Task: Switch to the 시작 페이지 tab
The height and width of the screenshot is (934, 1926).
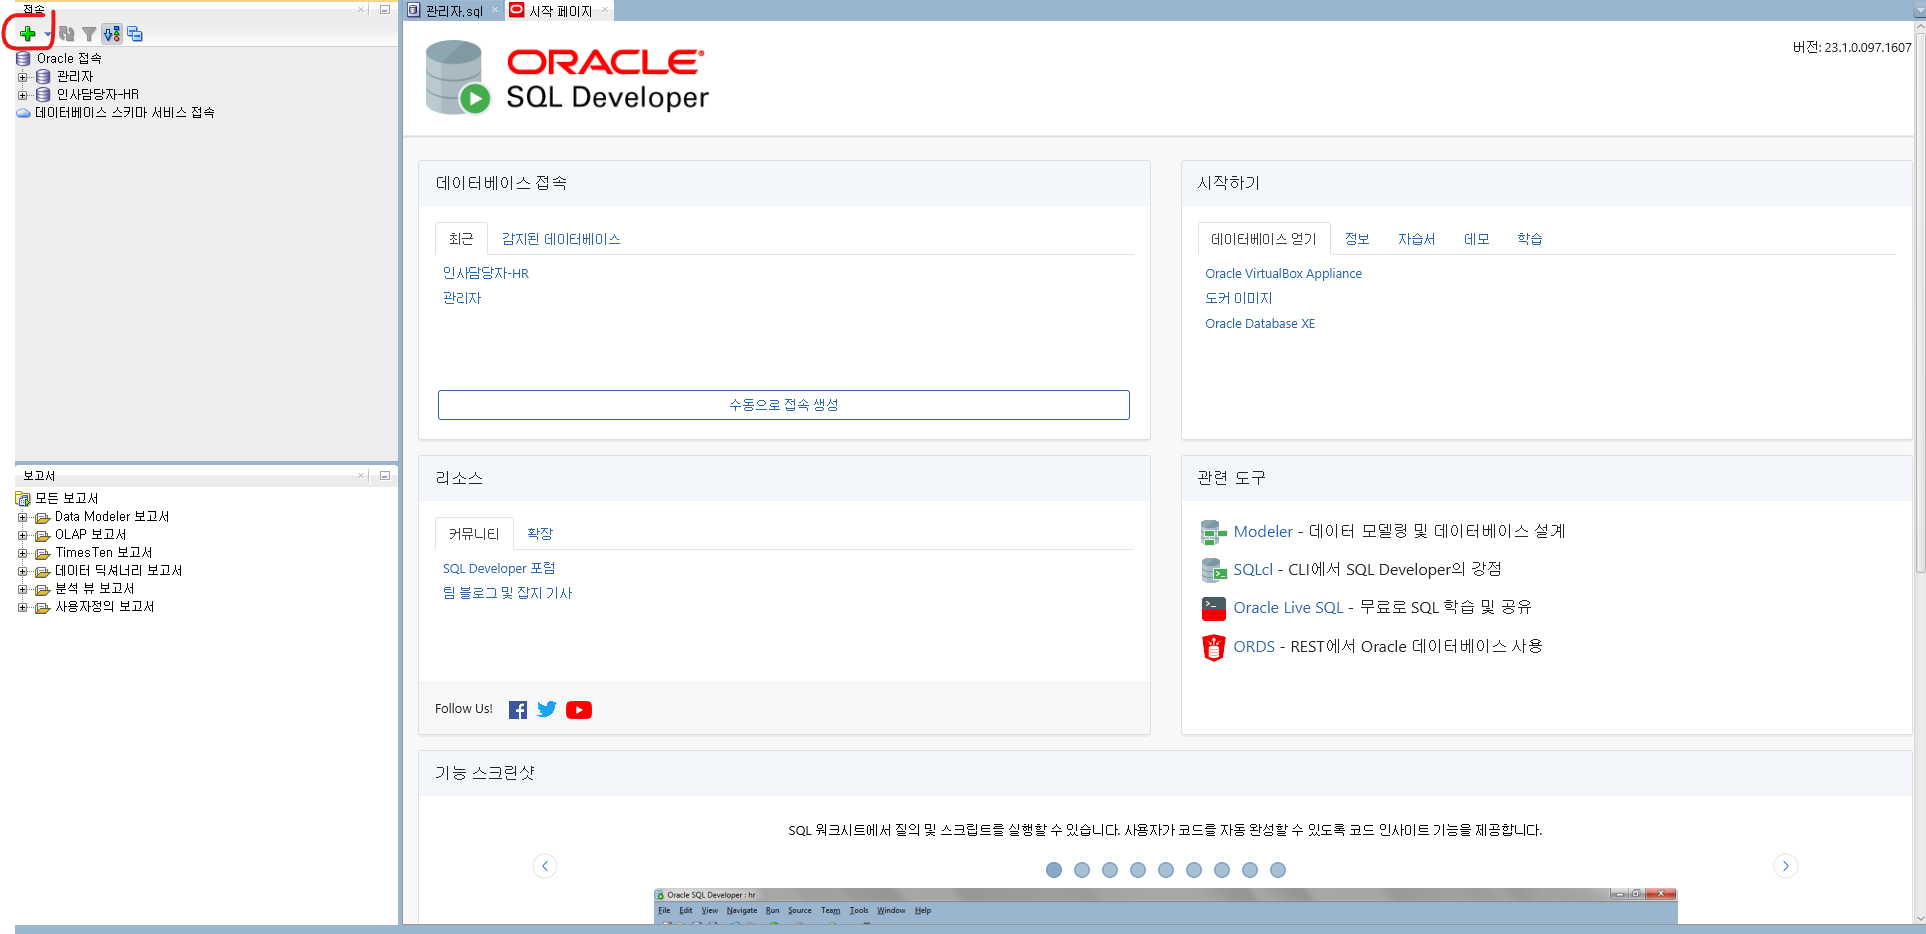Action: click(x=559, y=11)
